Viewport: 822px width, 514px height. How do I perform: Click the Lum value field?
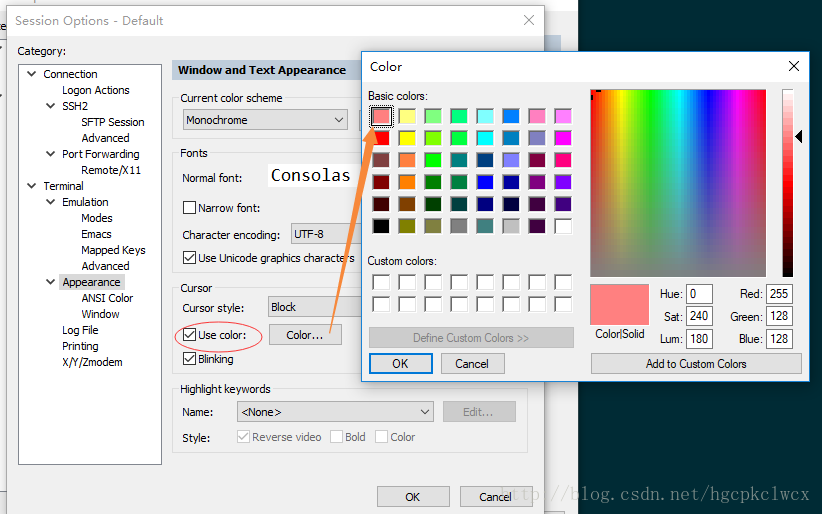(x=699, y=339)
